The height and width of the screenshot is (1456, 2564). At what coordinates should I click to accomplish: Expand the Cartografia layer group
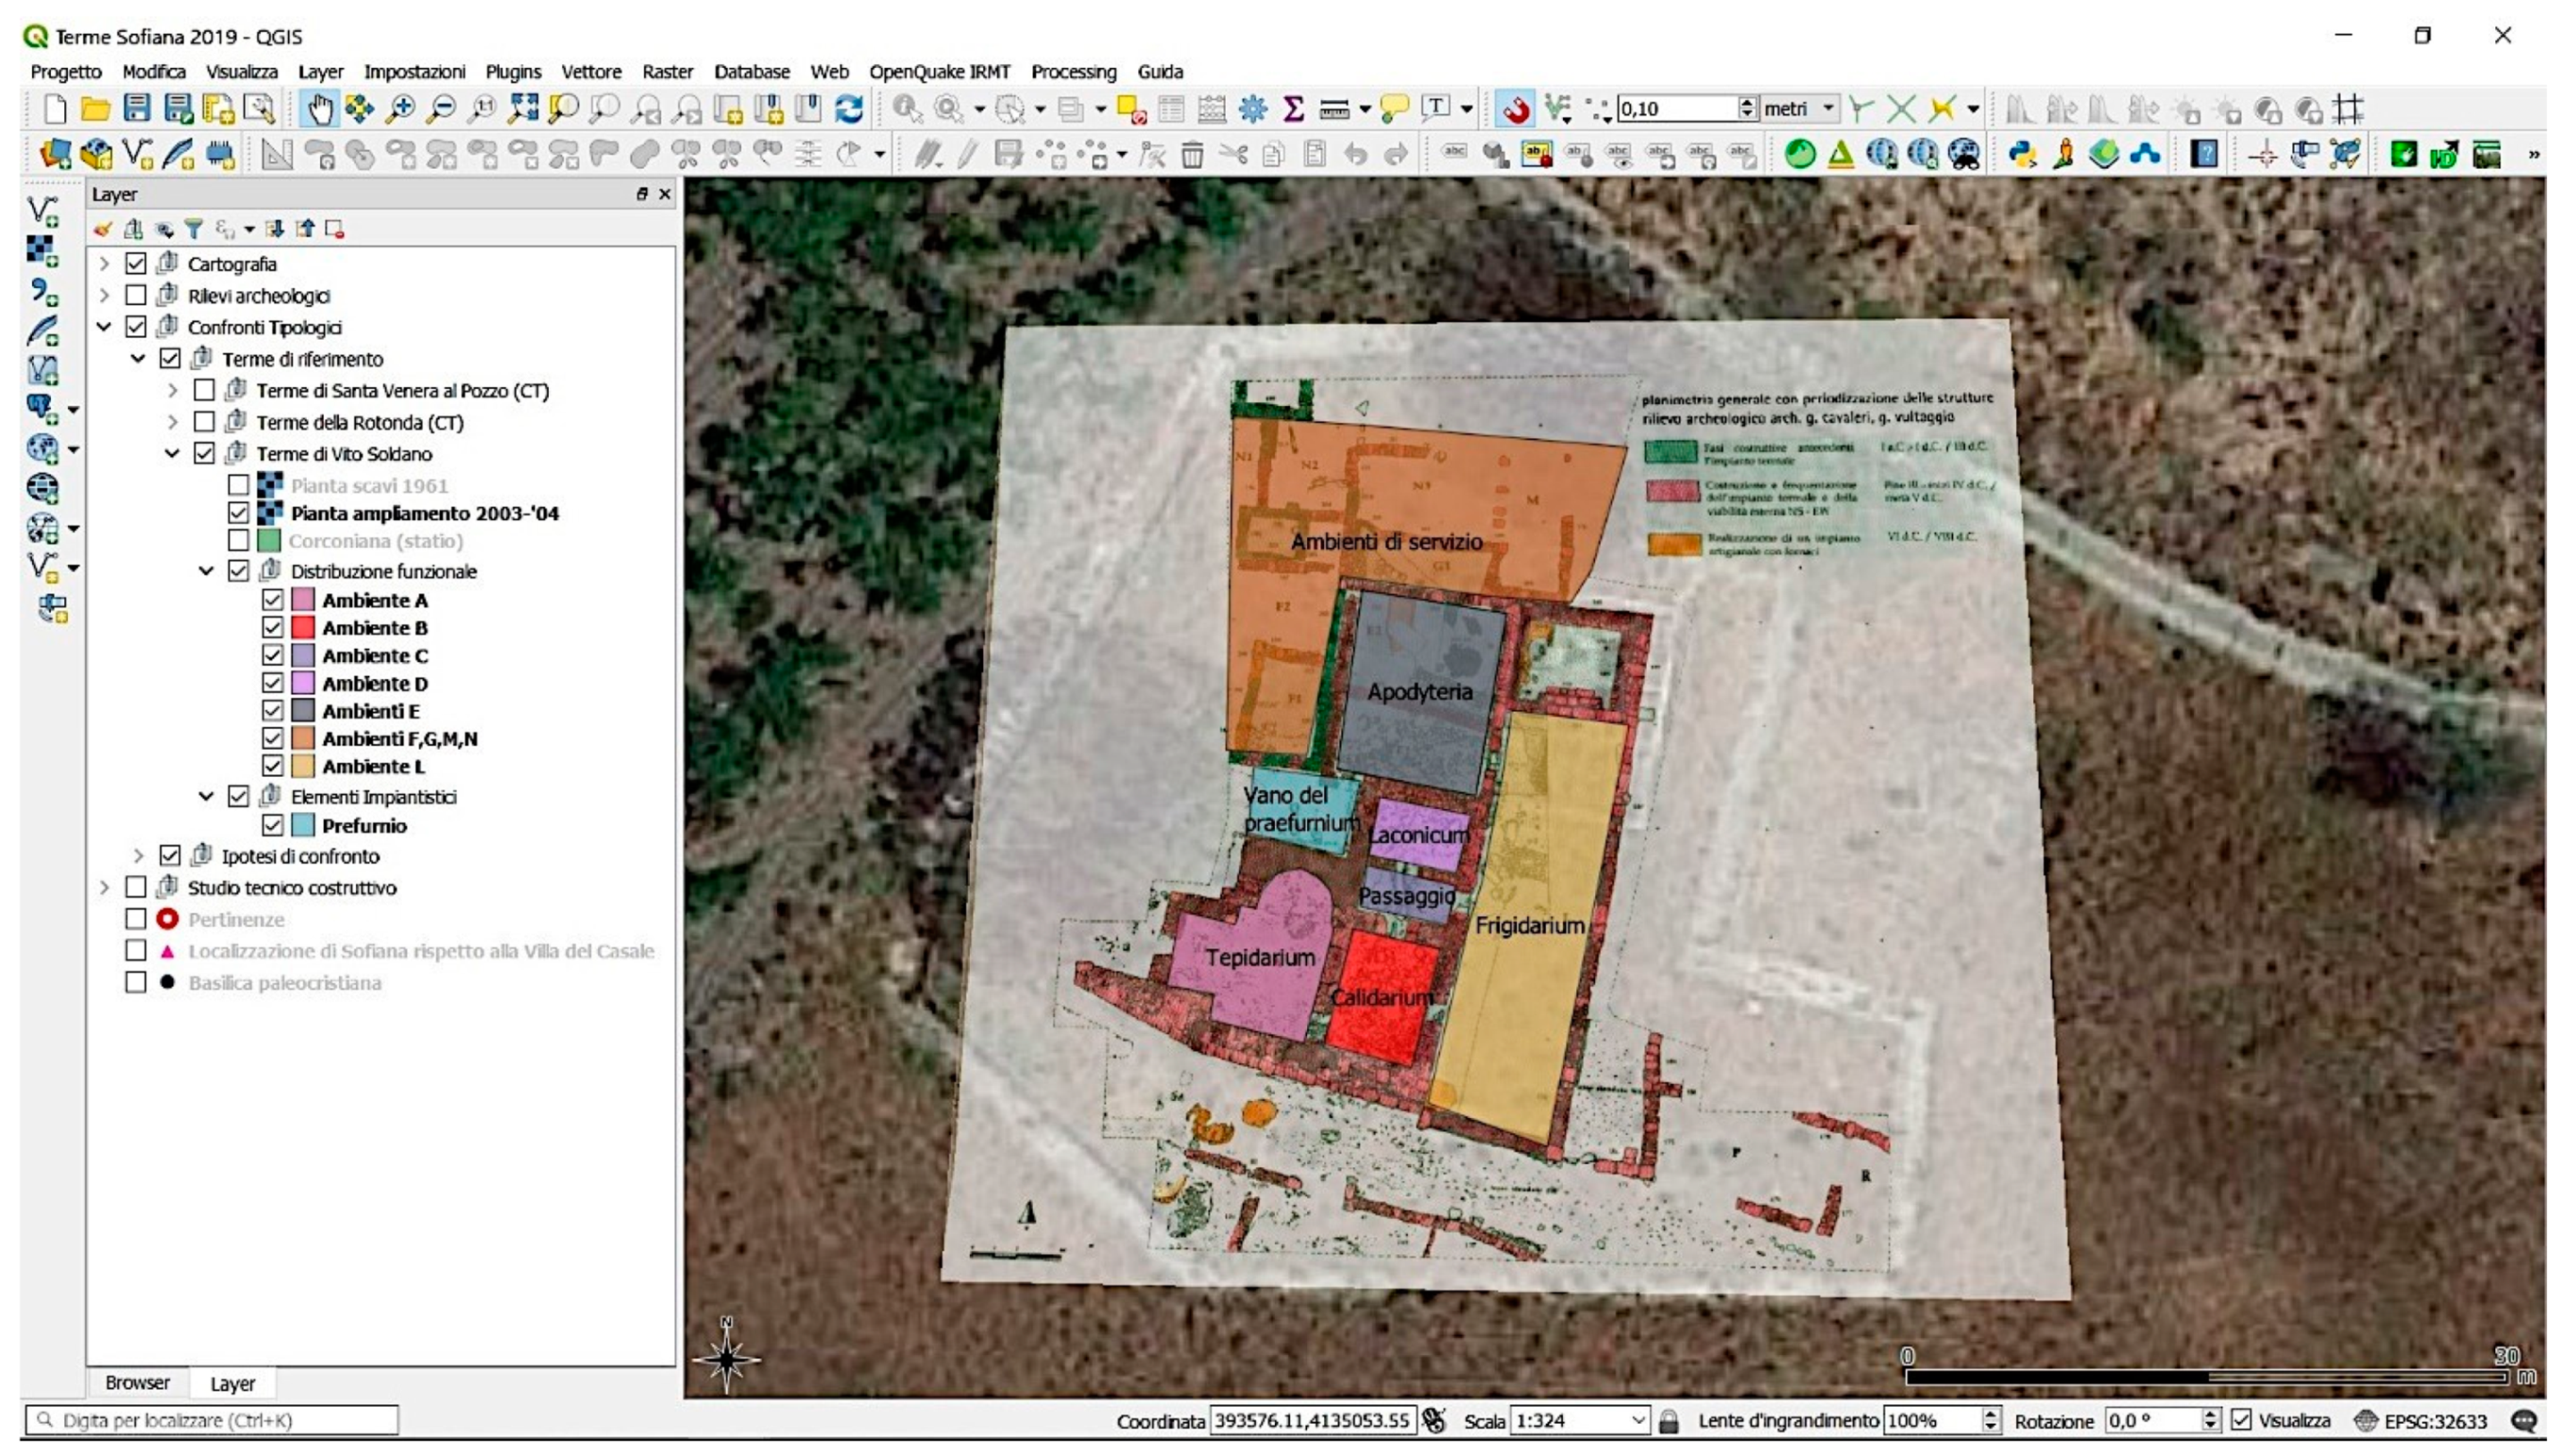104,264
